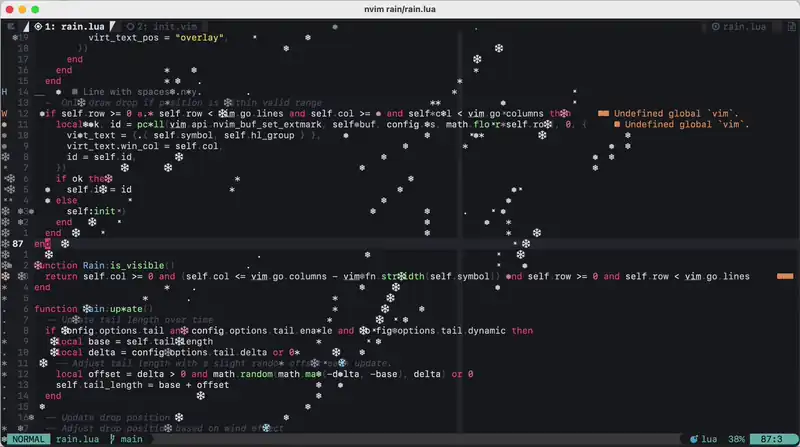Click the 87:3 cursor position indicator

click(x=771, y=439)
